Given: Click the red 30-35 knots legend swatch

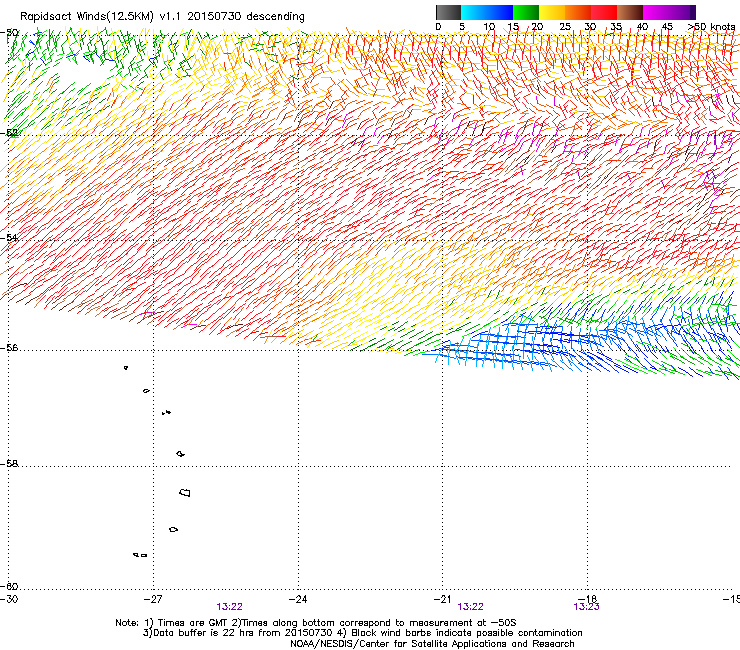Looking at the screenshot, I should tap(604, 12).
